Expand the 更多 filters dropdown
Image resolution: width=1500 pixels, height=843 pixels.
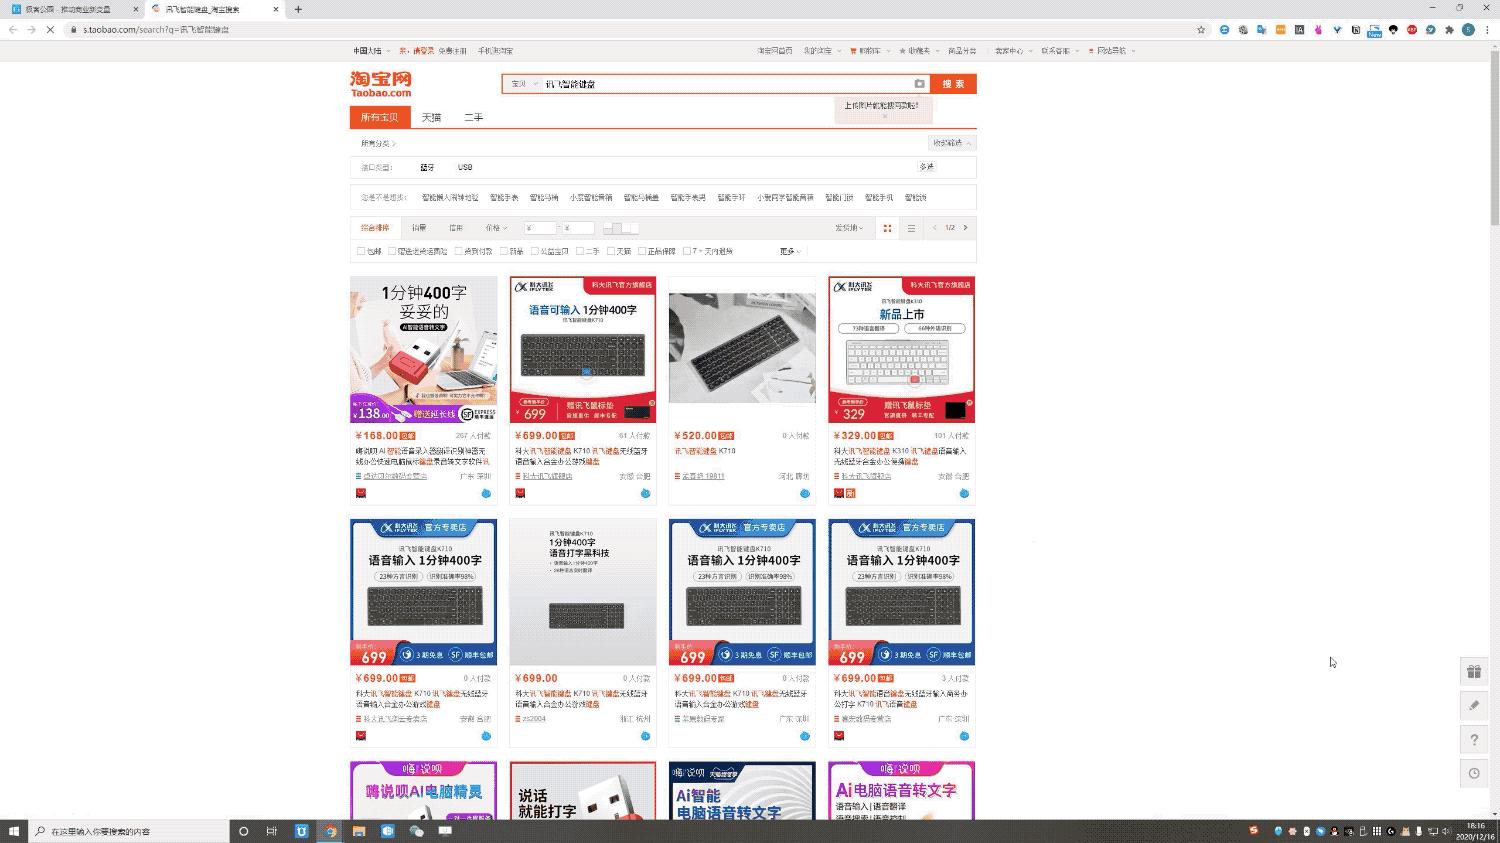[x=790, y=252]
